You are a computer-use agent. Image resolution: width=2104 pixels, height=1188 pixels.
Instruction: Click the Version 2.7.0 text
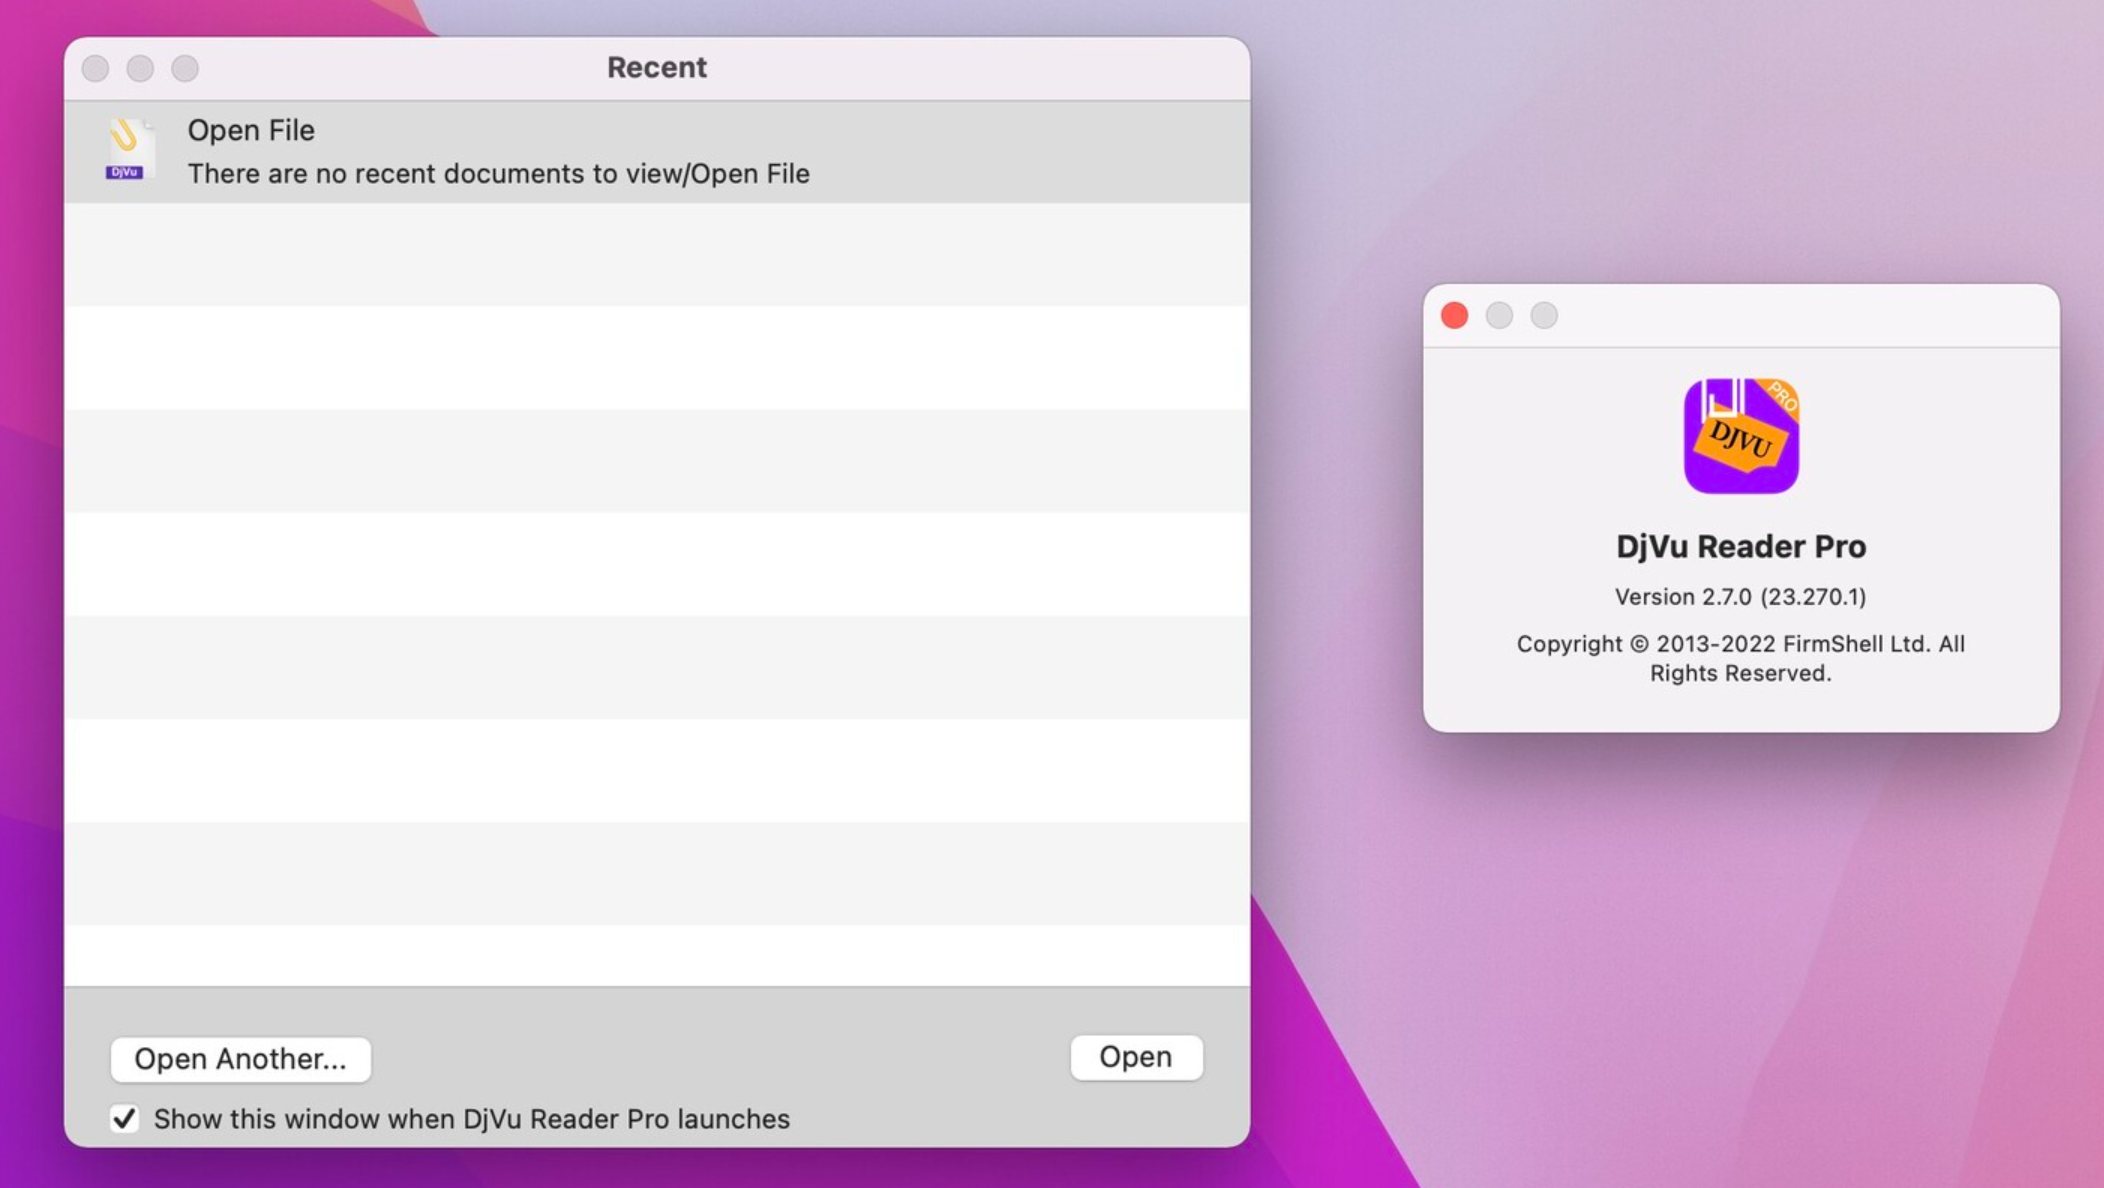pos(1740,597)
